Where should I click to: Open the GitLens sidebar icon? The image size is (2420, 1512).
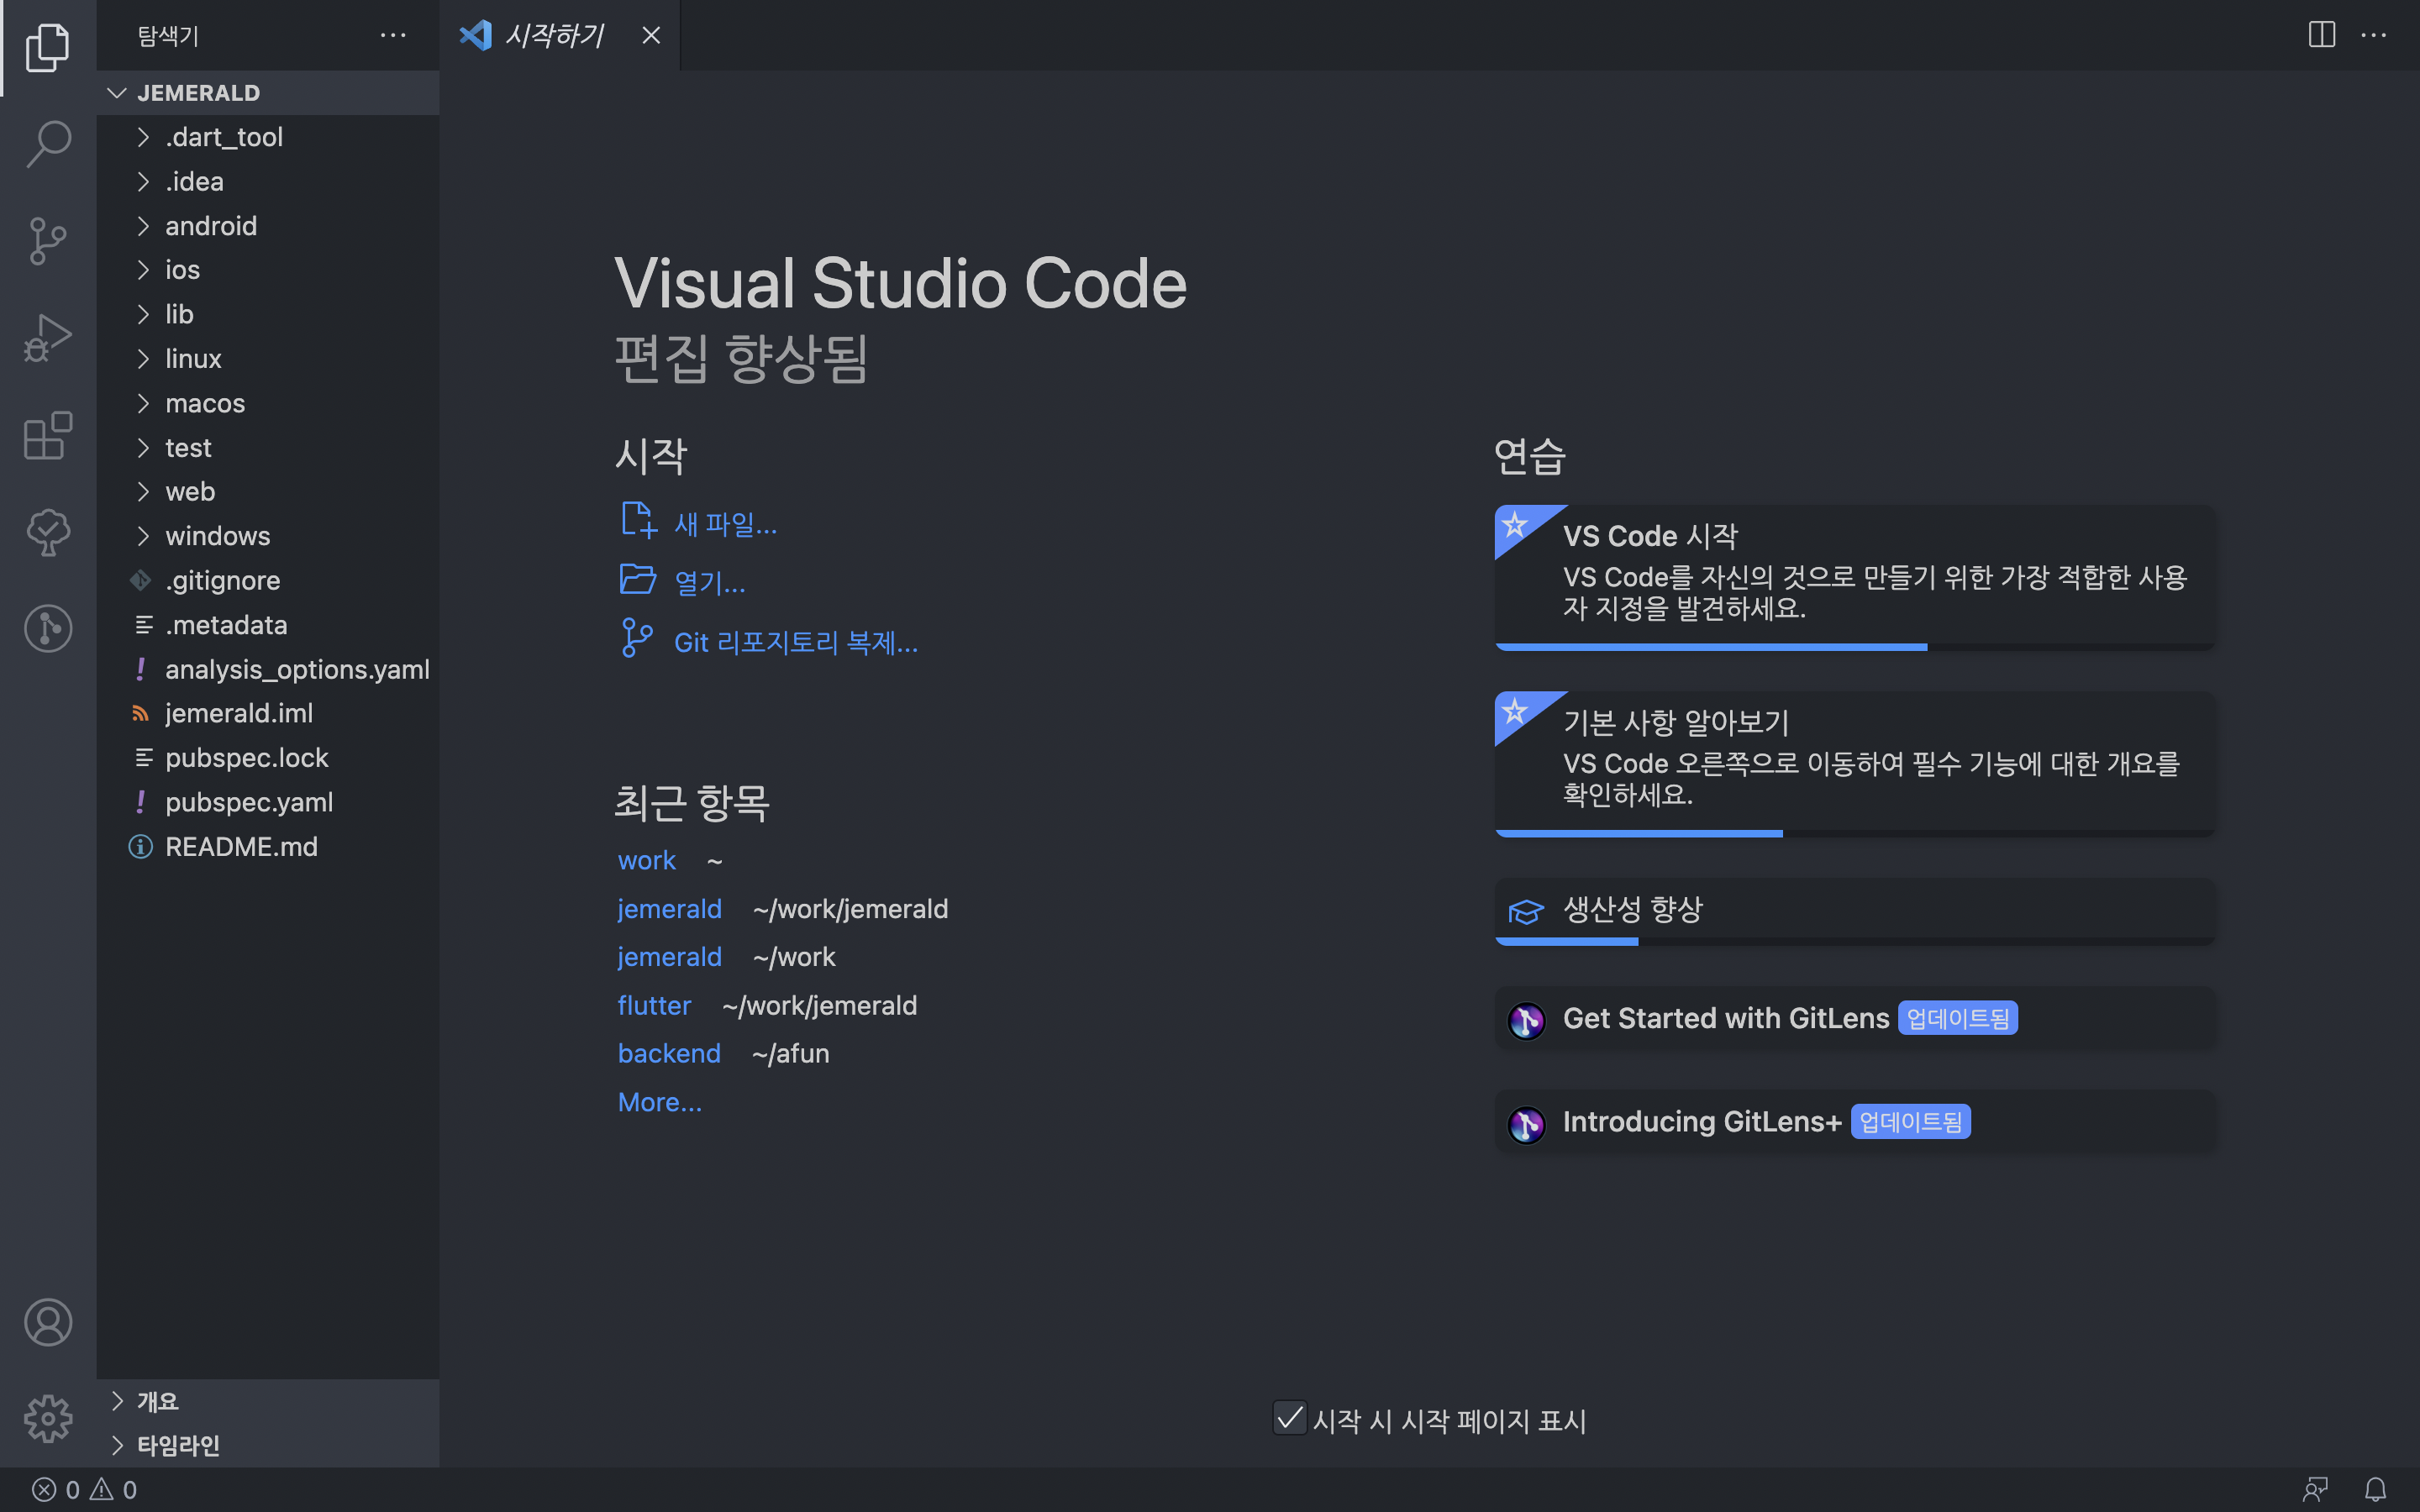click(x=48, y=628)
